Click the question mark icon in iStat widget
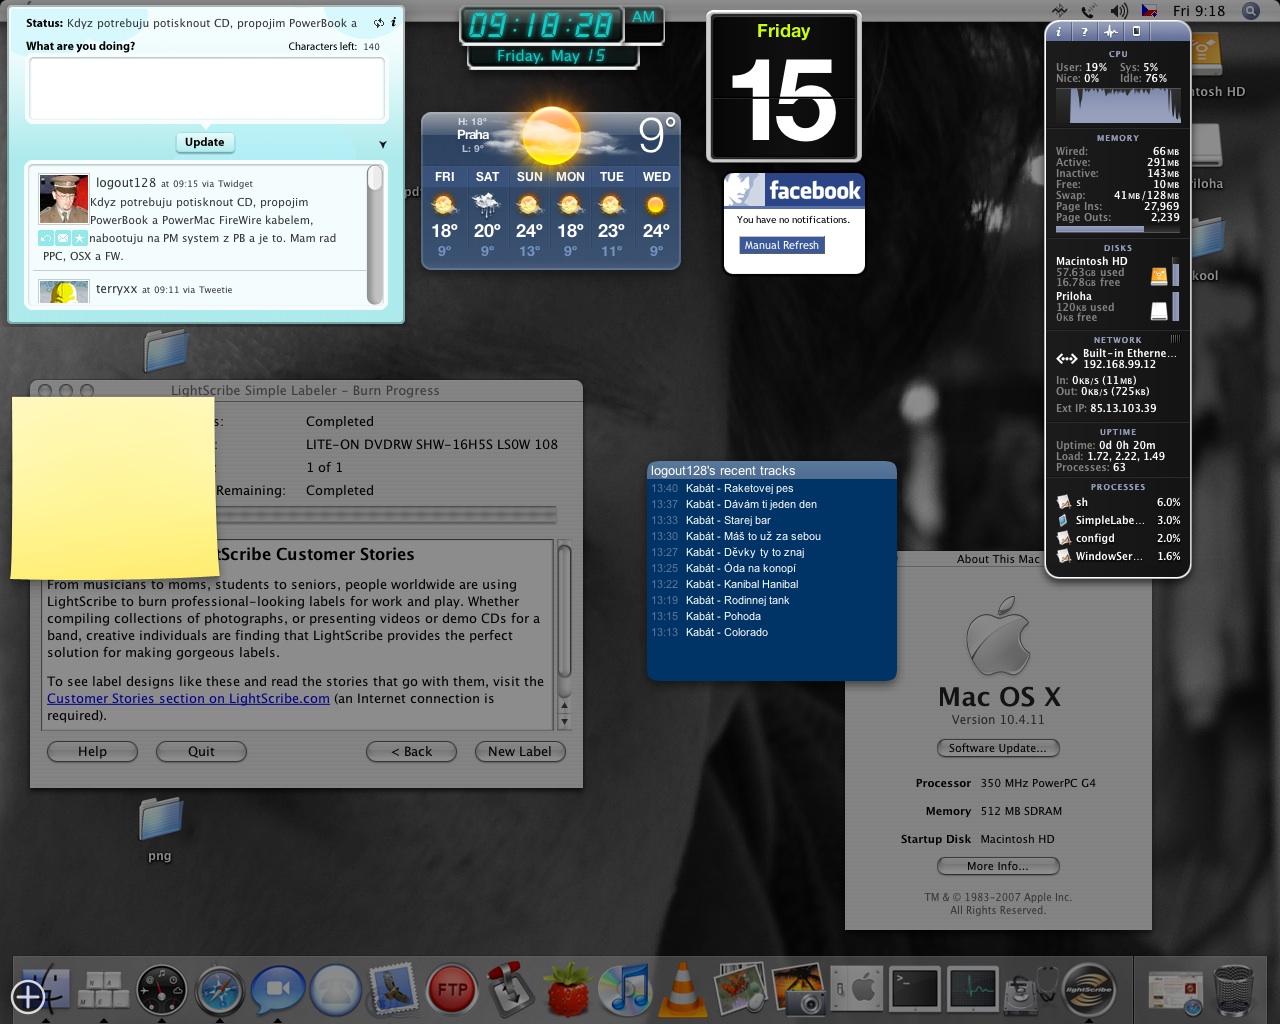The width and height of the screenshot is (1280, 1024). 1084,31
